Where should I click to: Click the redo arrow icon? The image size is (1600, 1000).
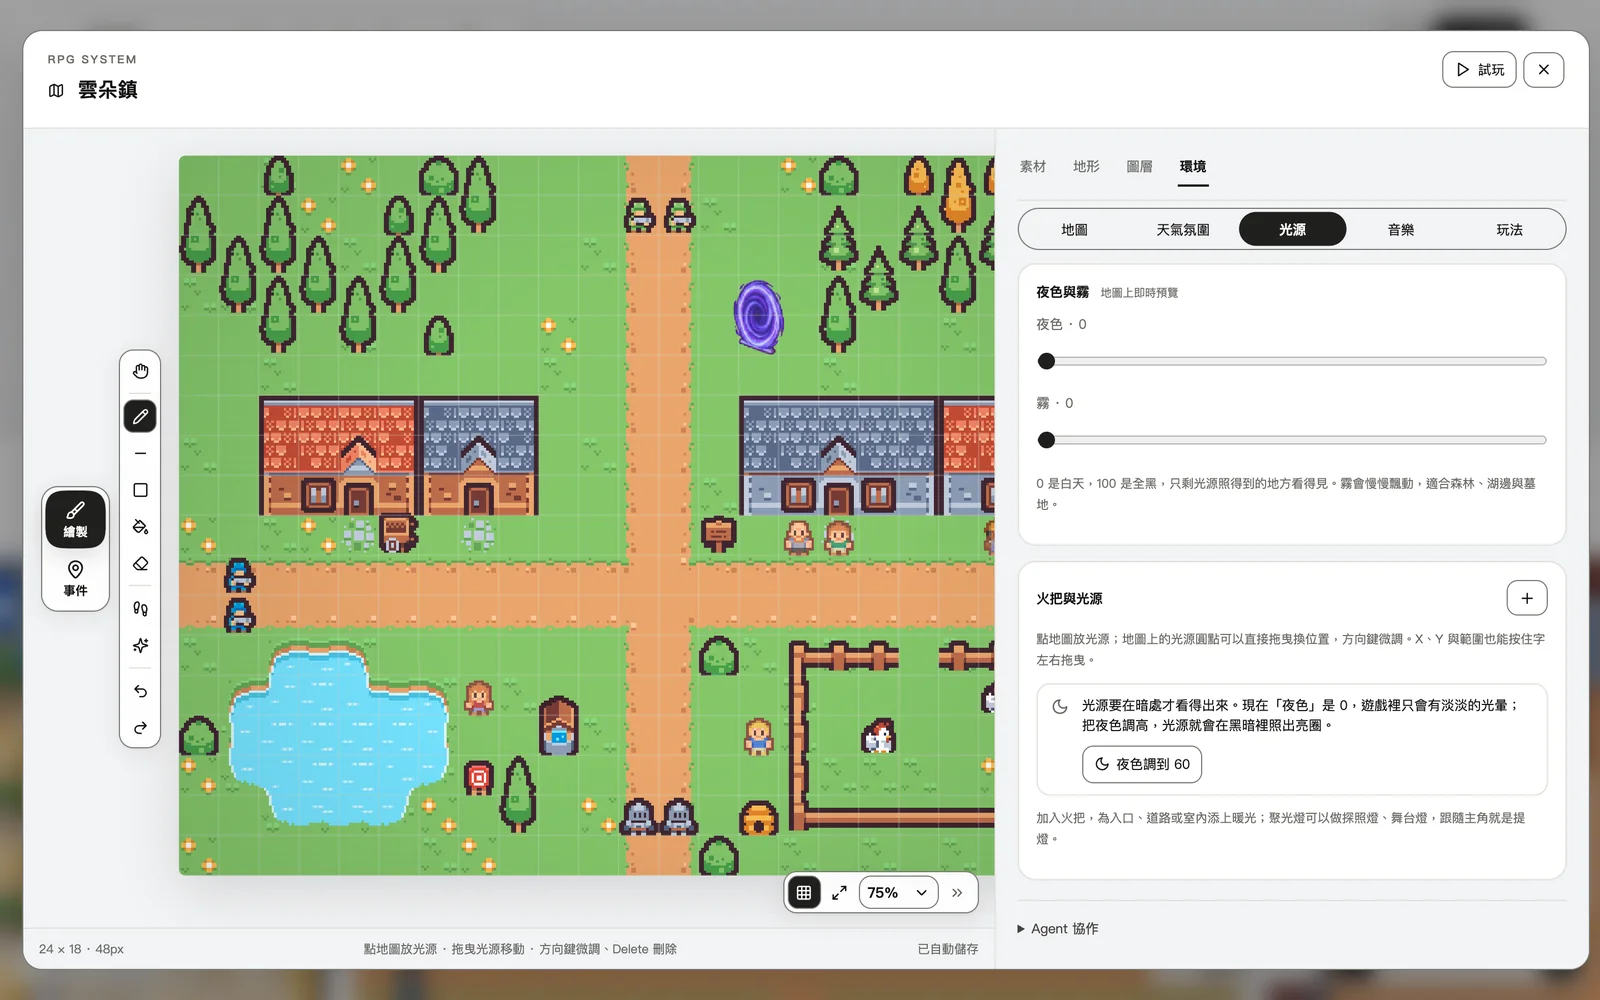(140, 728)
